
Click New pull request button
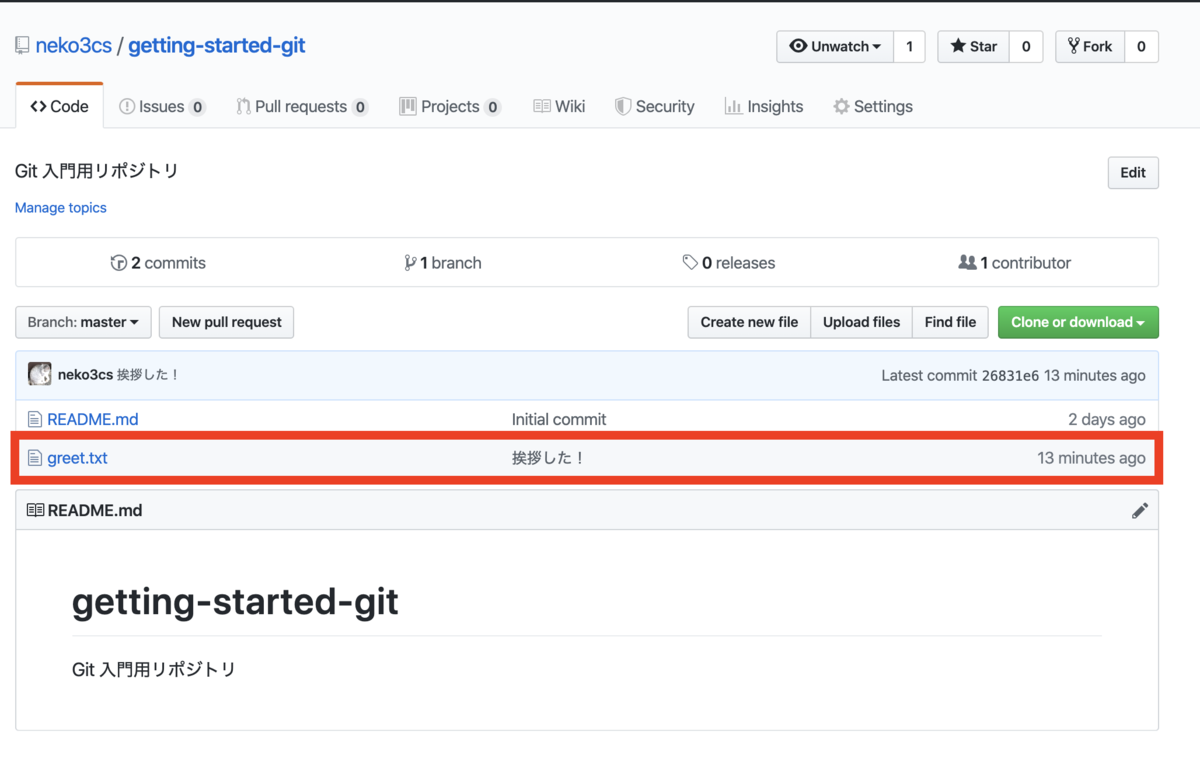click(226, 322)
